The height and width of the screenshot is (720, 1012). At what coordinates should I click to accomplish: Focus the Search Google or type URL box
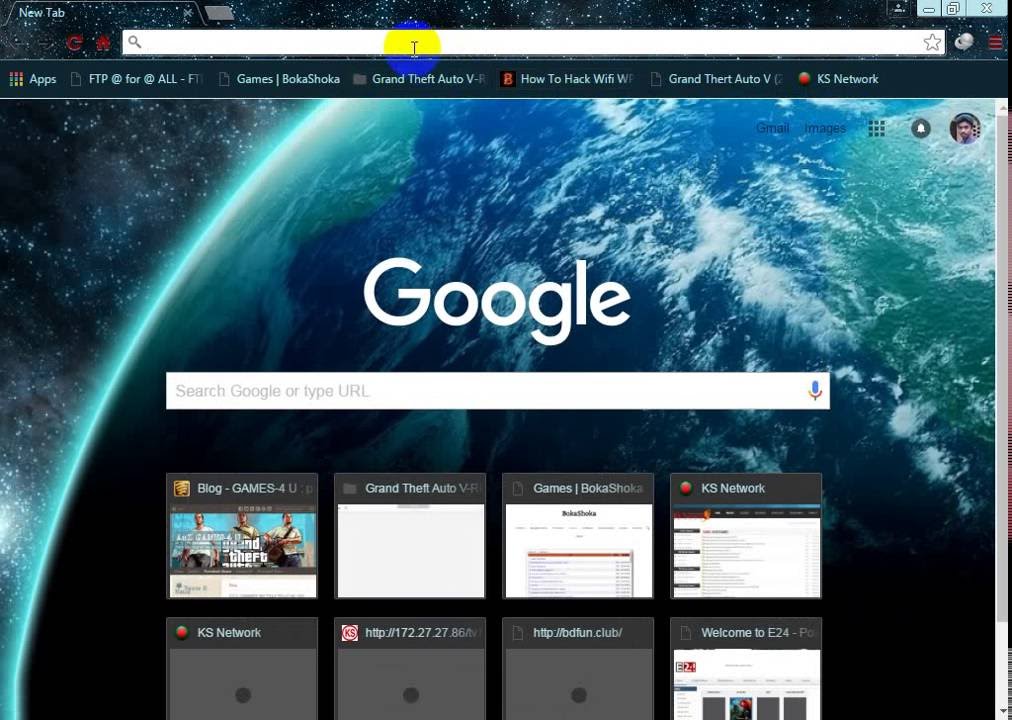498,390
